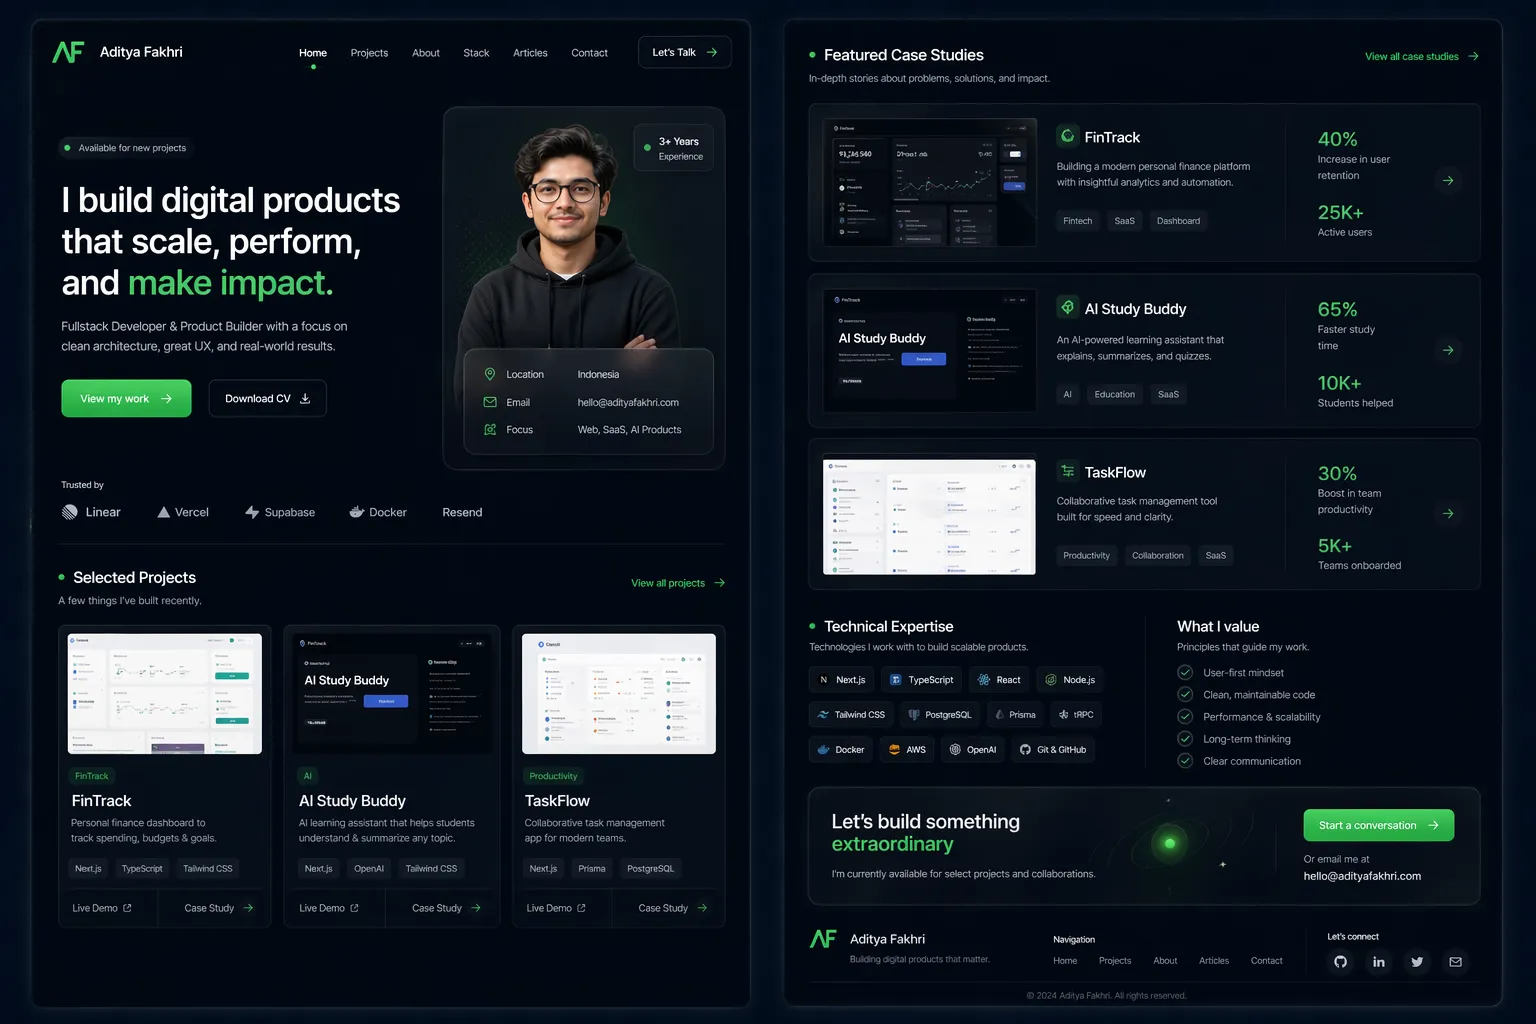Click the Supabase logo in the trusted brands
Image resolution: width=1536 pixels, height=1024 pixels.
(251, 511)
